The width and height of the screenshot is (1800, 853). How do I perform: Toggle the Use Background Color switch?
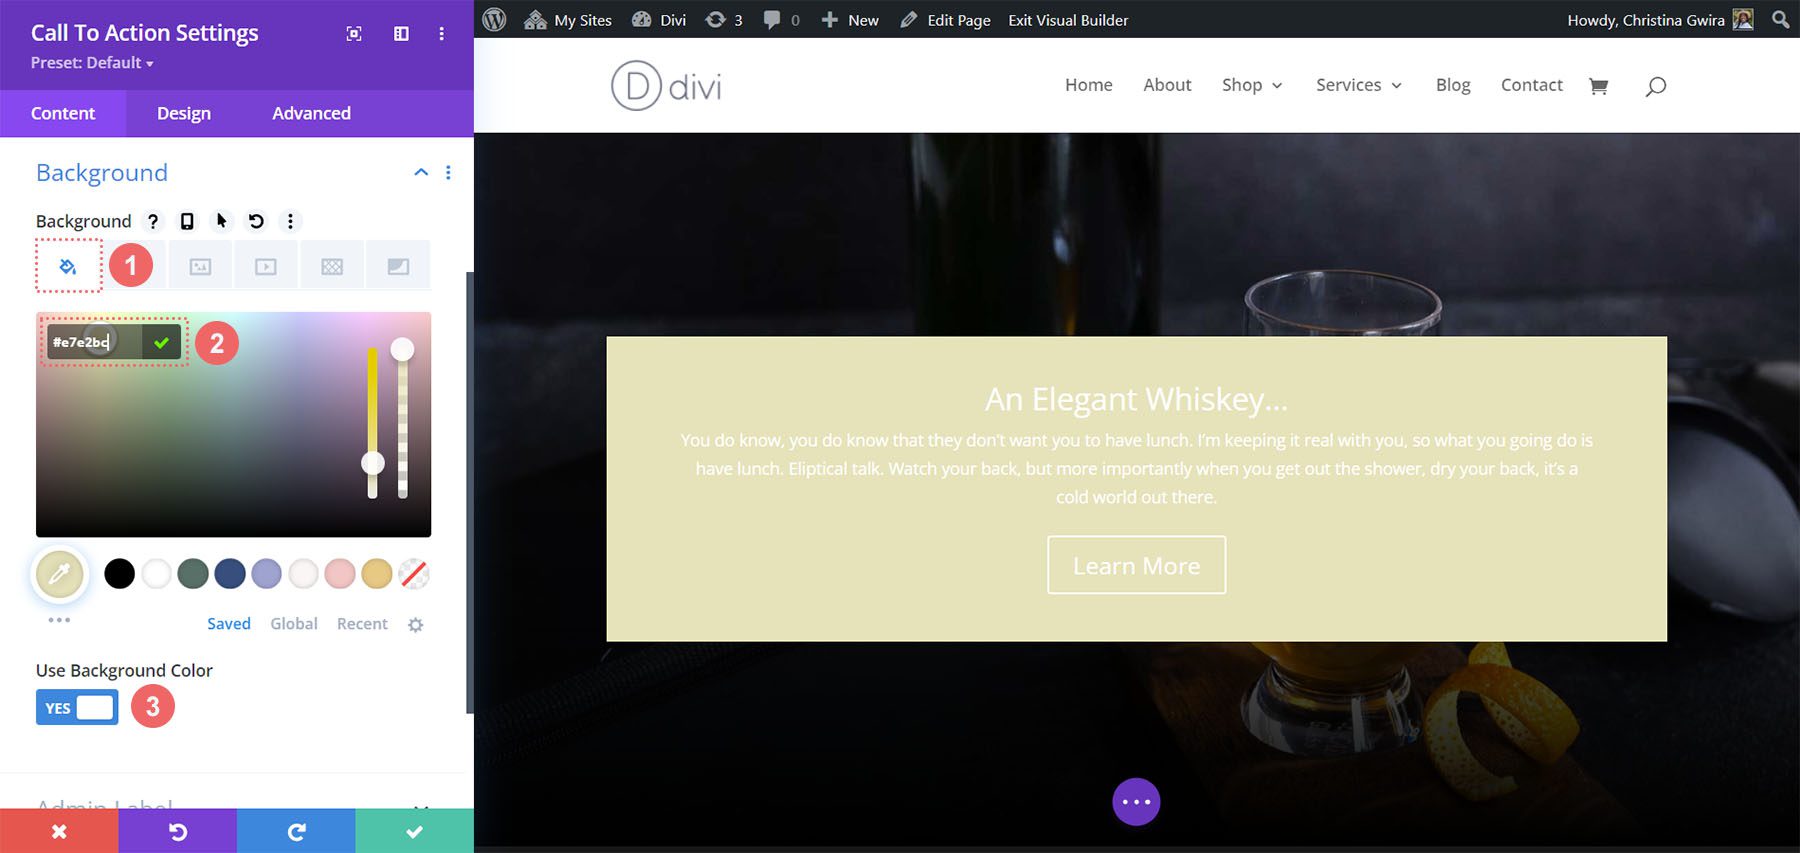pos(77,707)
